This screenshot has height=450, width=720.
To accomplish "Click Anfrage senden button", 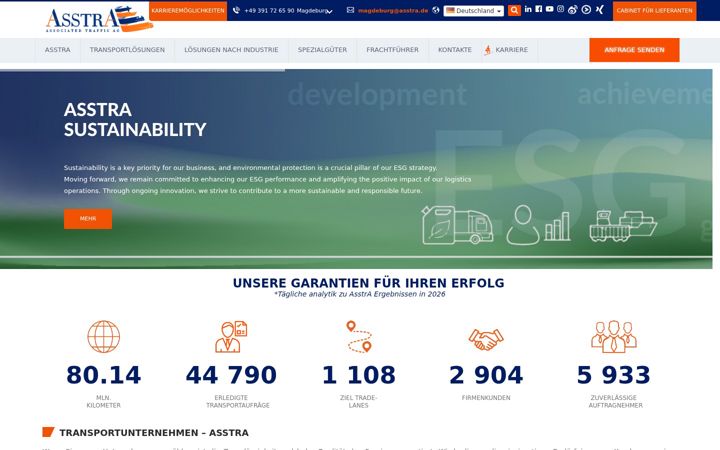I will pyautogui.click(x=634, y=50).
